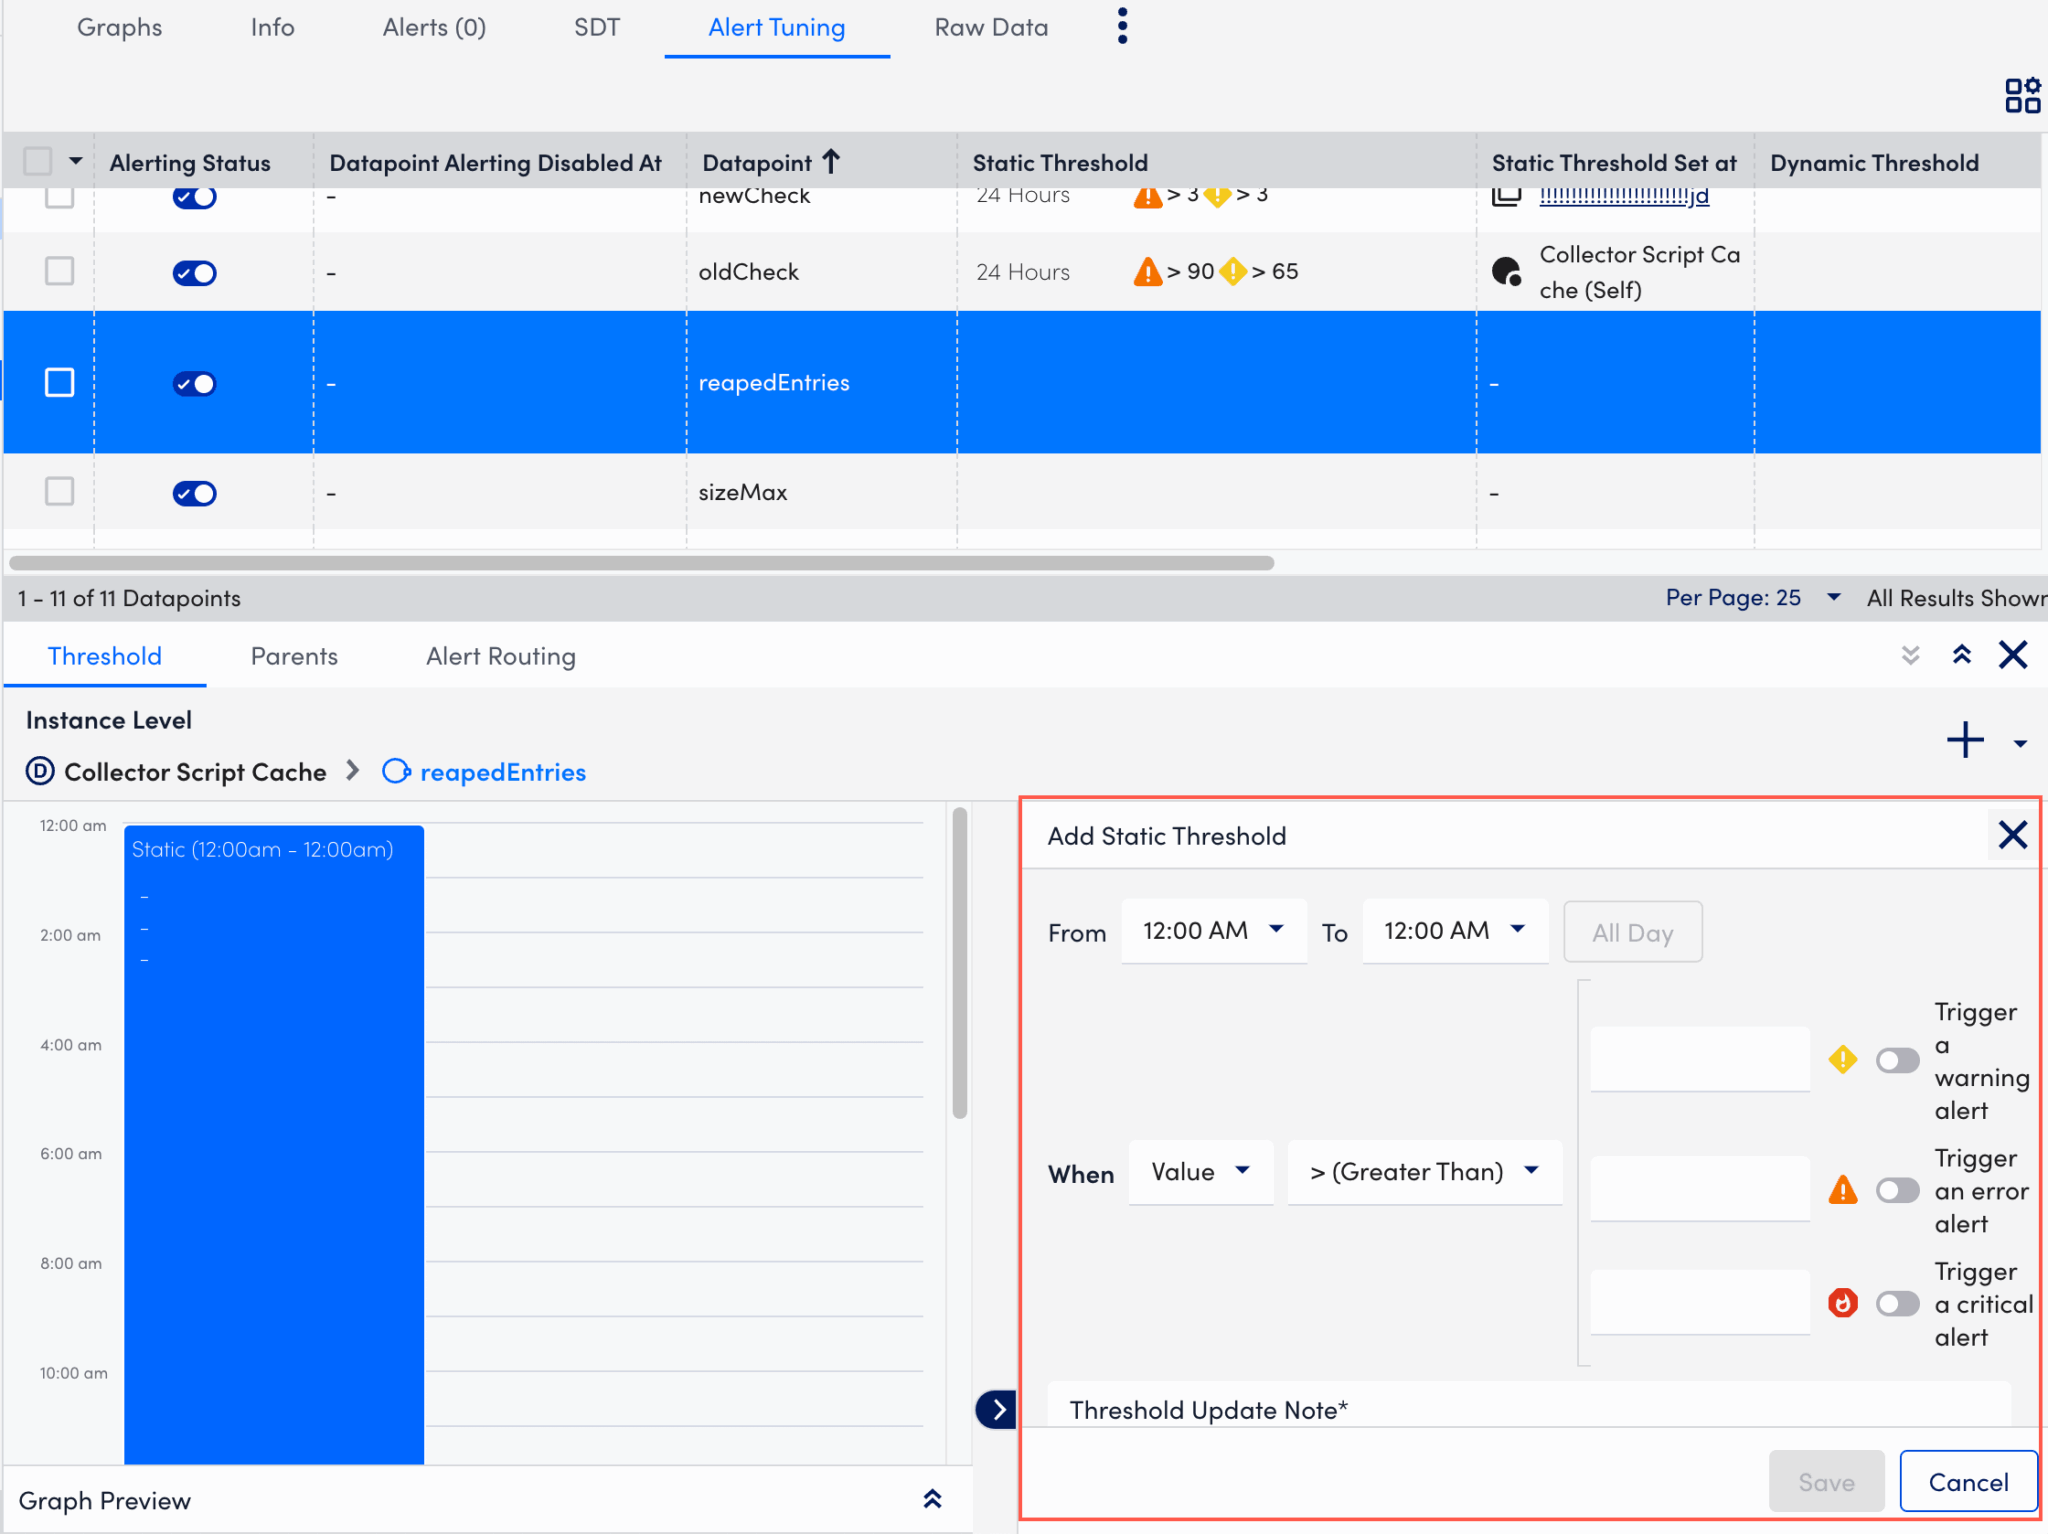
Task: Open the three-dot overflow menu
Action: (1121, 25)
